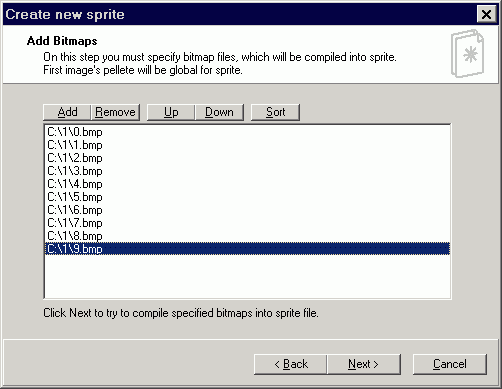Remove the selected bitmap
This screenshot has height=389, width=502.
pyautogui.click(x=115, y=112)
